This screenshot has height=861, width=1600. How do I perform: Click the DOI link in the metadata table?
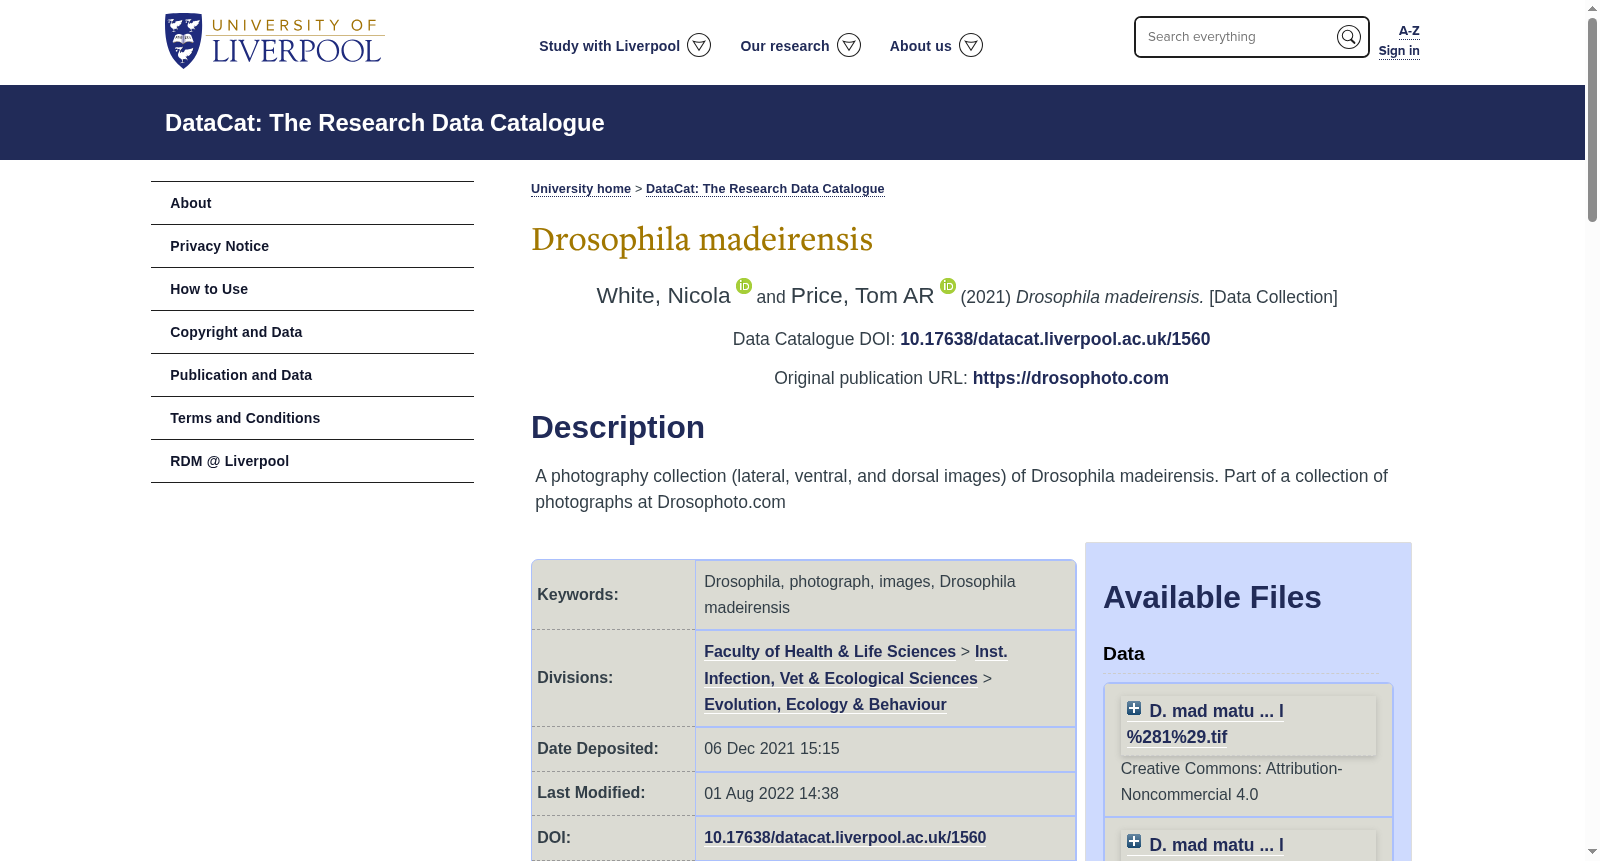[x=845, y=838]
